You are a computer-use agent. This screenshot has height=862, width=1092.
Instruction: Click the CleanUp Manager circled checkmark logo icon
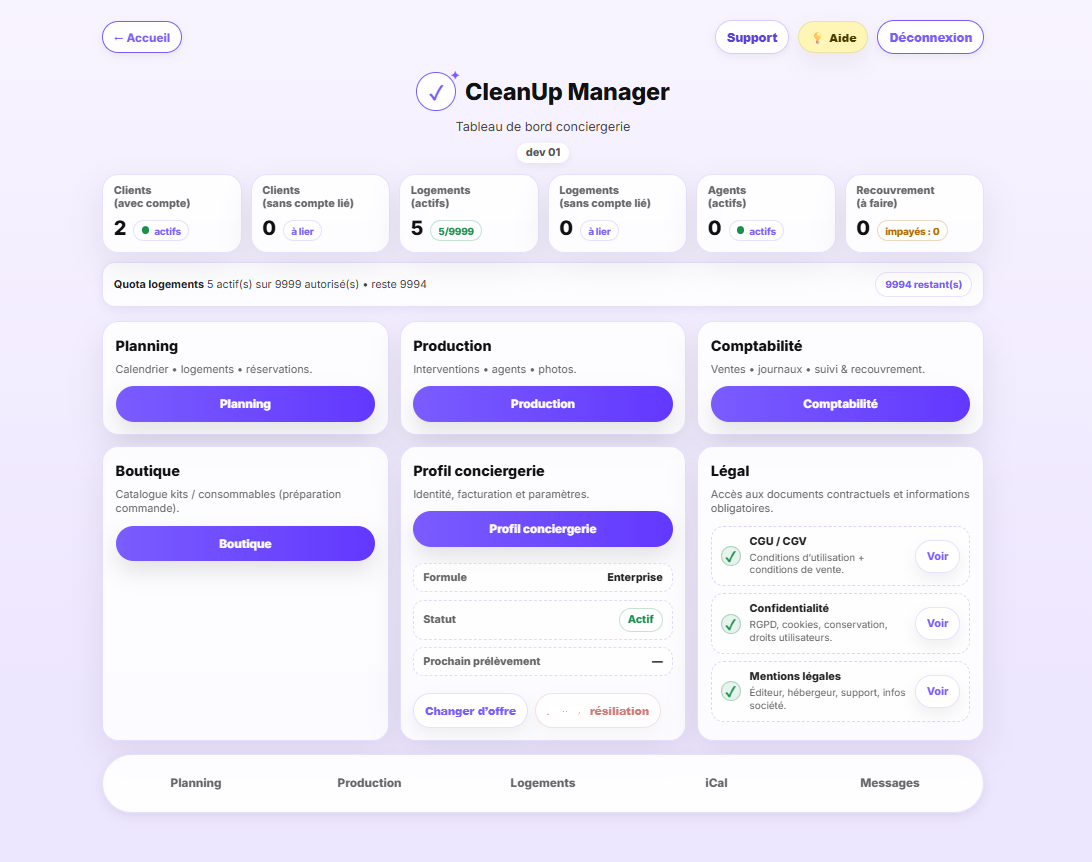coord(435,91)
